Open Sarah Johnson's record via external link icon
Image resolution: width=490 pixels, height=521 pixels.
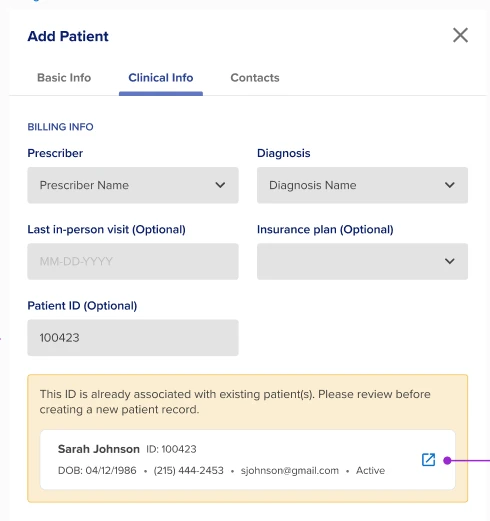point(428,460)
